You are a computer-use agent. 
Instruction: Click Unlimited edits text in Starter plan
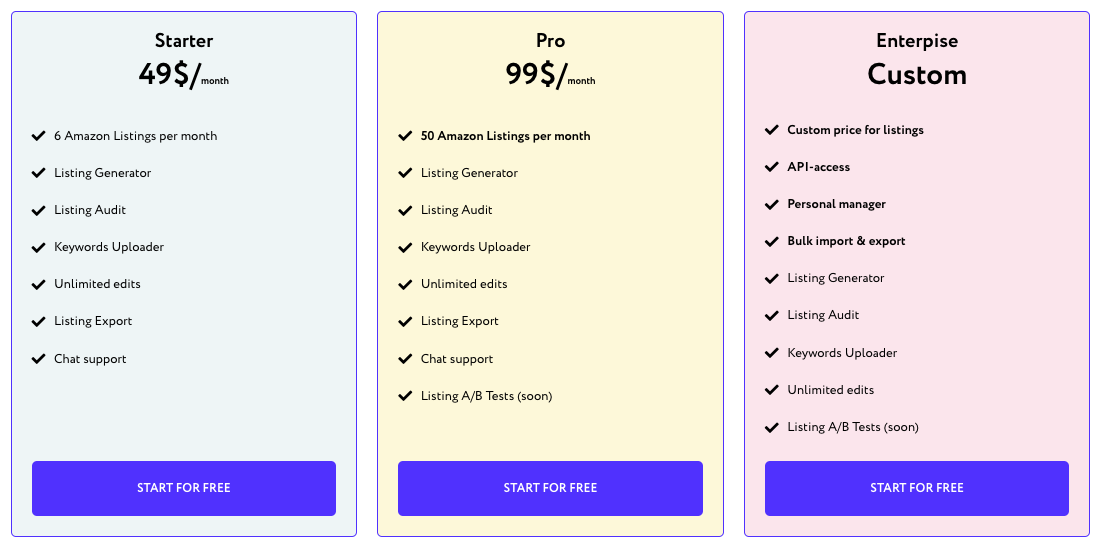[97, 284]
